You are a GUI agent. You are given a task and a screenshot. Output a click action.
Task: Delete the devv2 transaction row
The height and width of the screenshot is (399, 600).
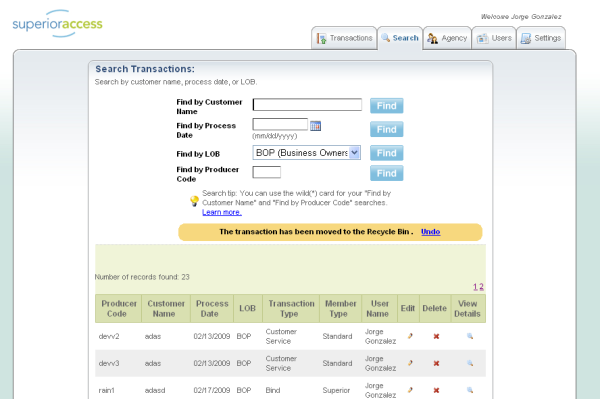(436, 336)
